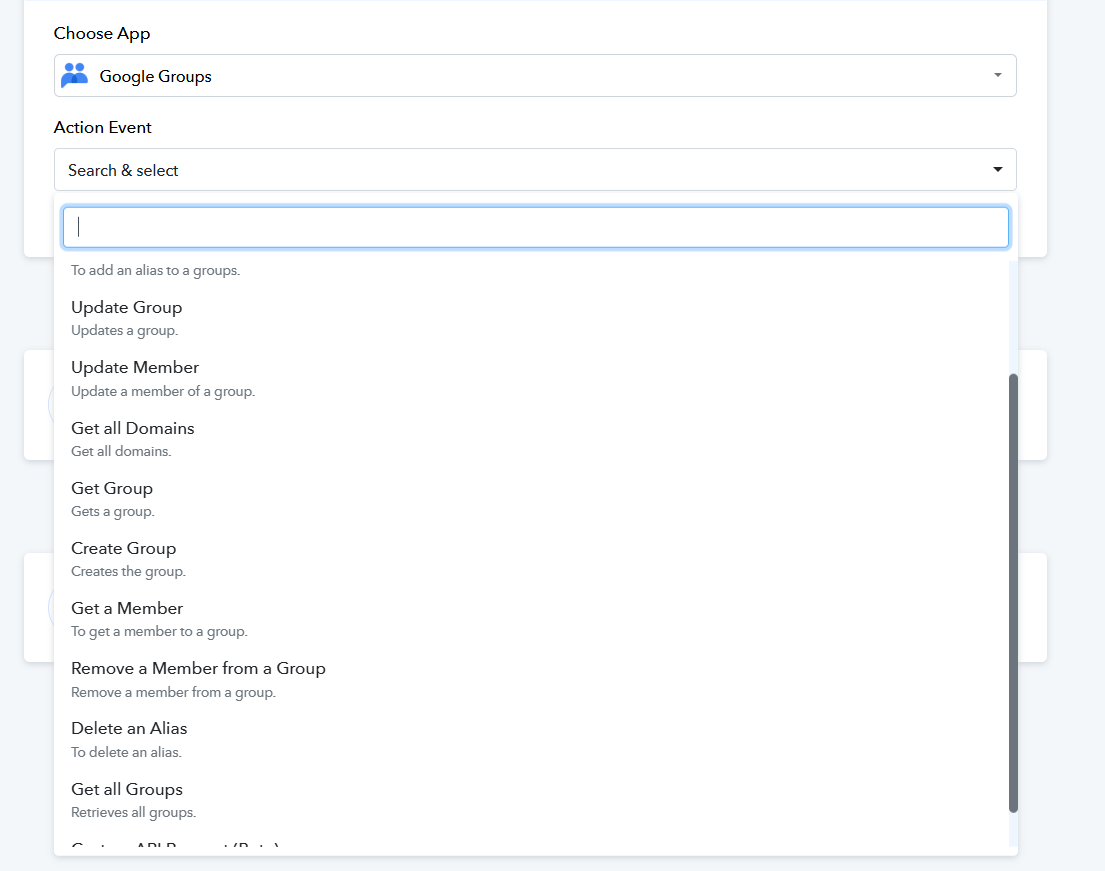
Task: Pick the Get Group action
Action: point(532,499)
